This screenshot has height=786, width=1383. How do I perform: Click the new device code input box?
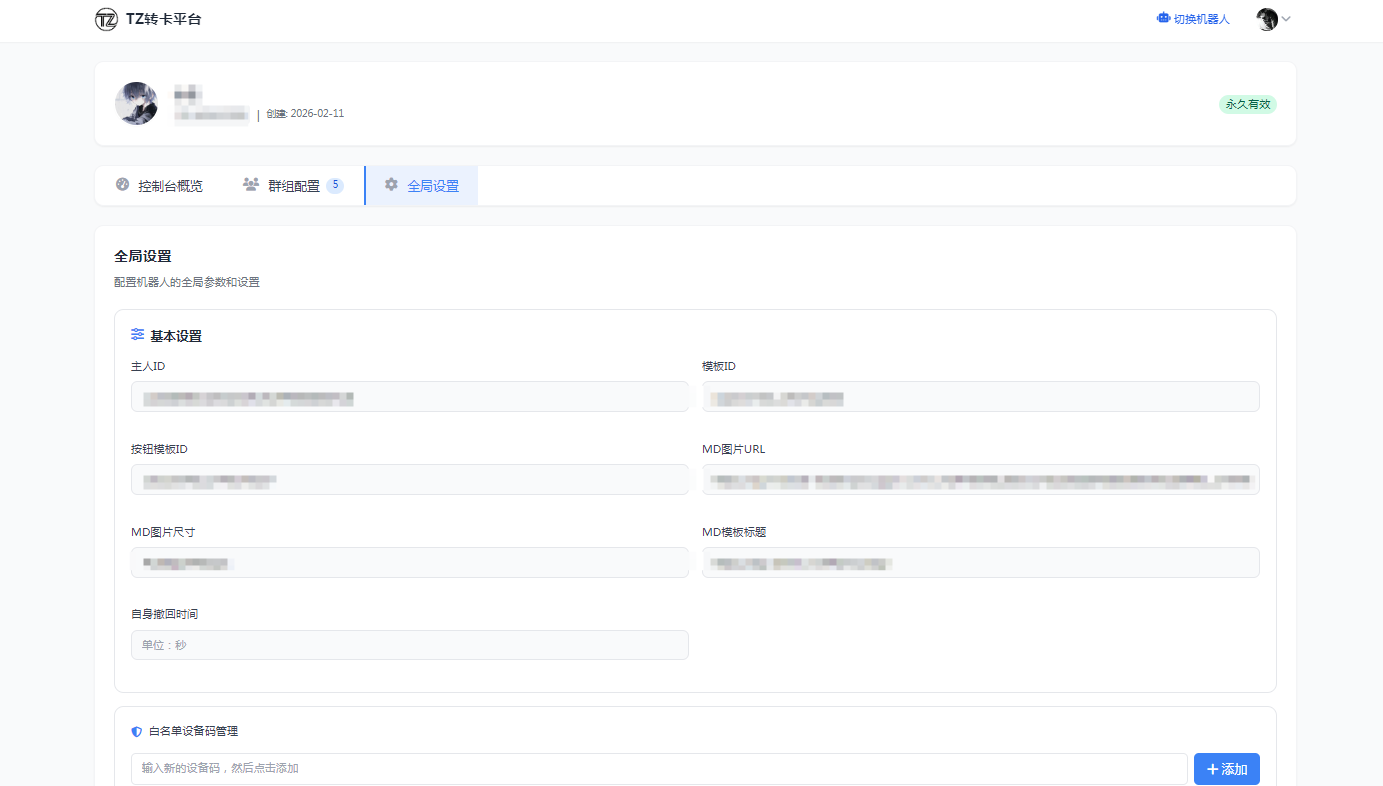click(658, 769)
